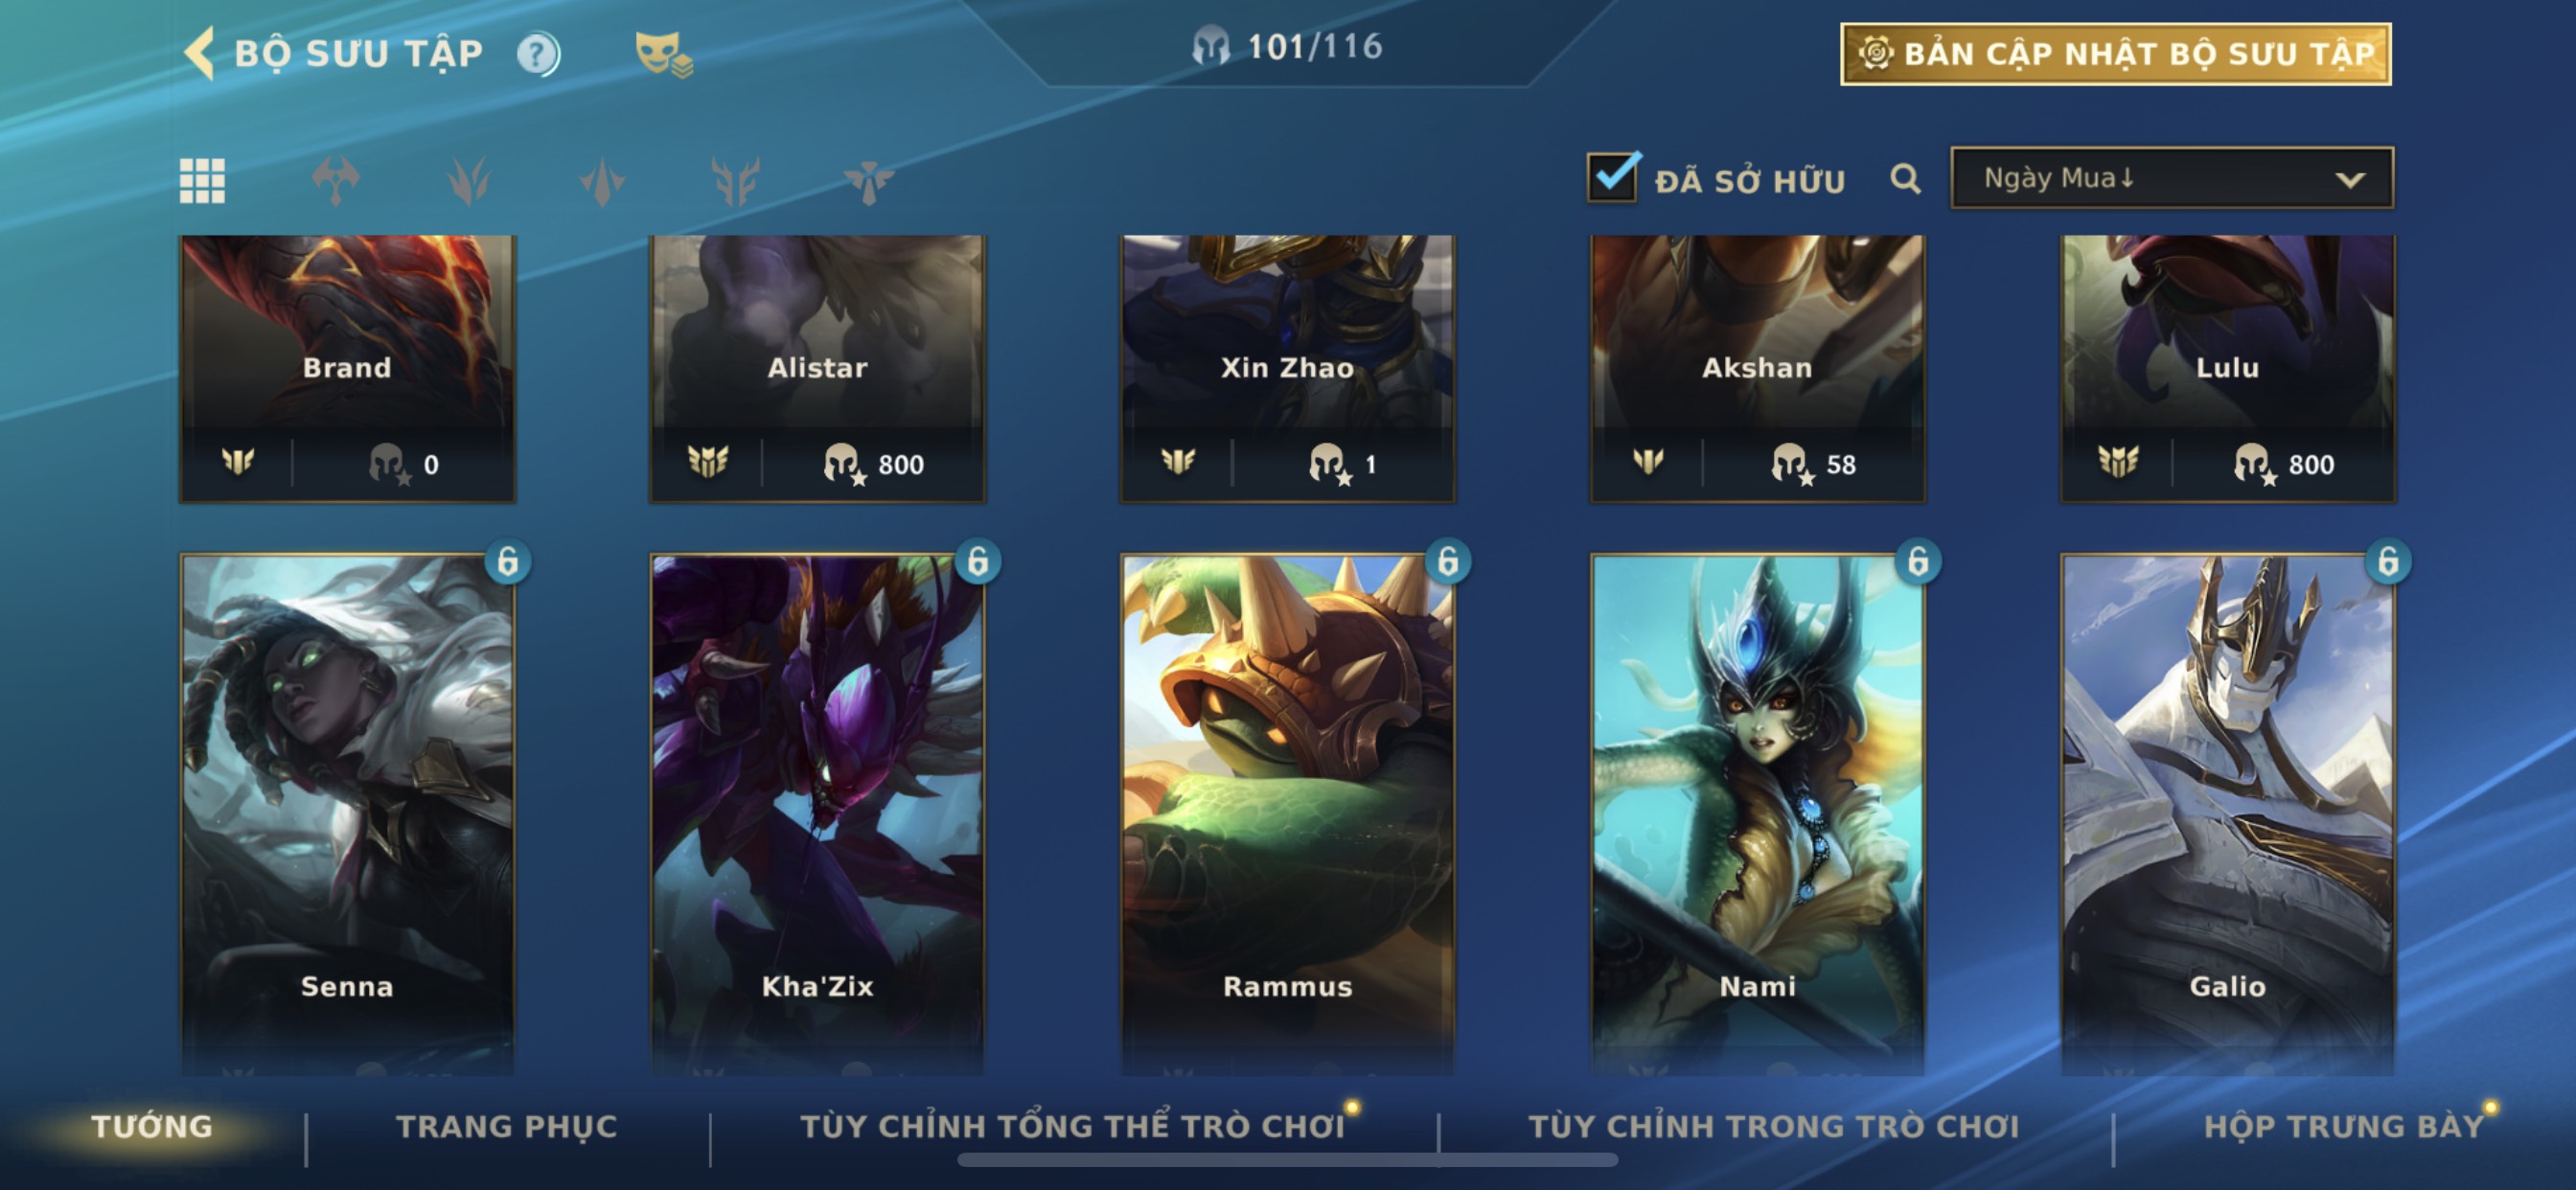2576x1190 pixels.
Task: Select the Tướng tab
Action: coord(152,1126)
